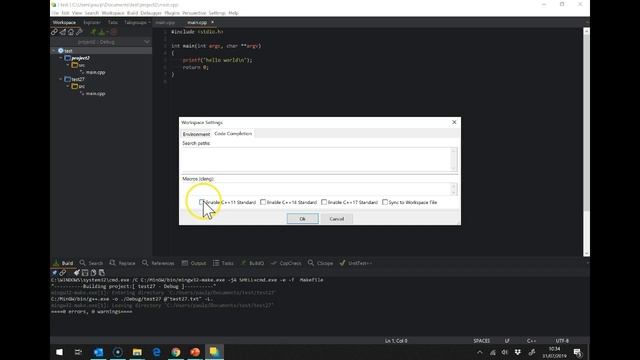640x360 pixels.
Task: Click the wrench settings icon in workspace toolbar
Action: coord(80,32)
